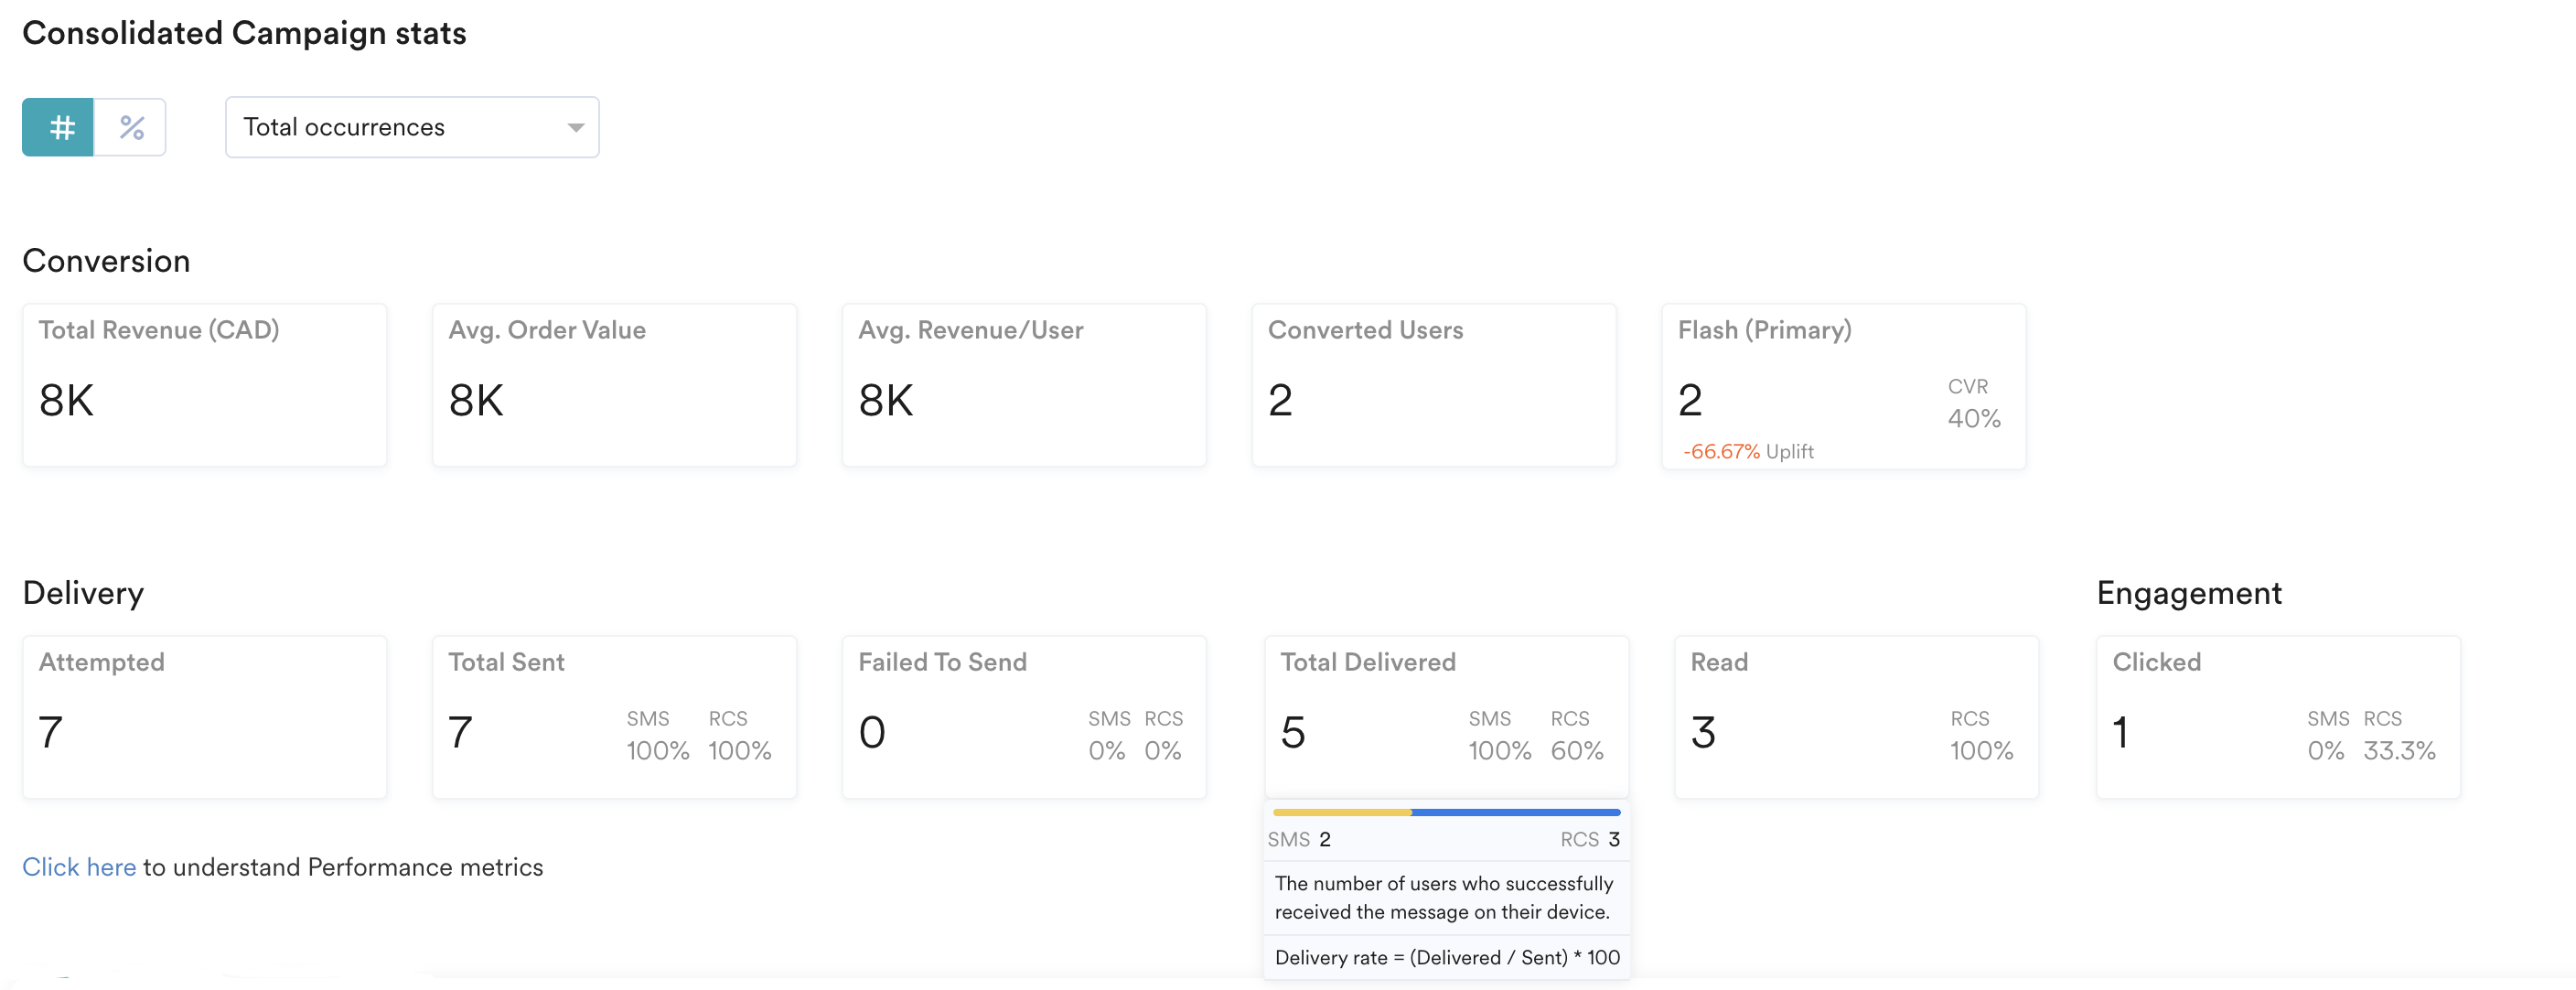The height and width of the screenshot is (990, 2576).
Task: Click the RCS 60% delivered percentage
Action: coord(1576,750)
